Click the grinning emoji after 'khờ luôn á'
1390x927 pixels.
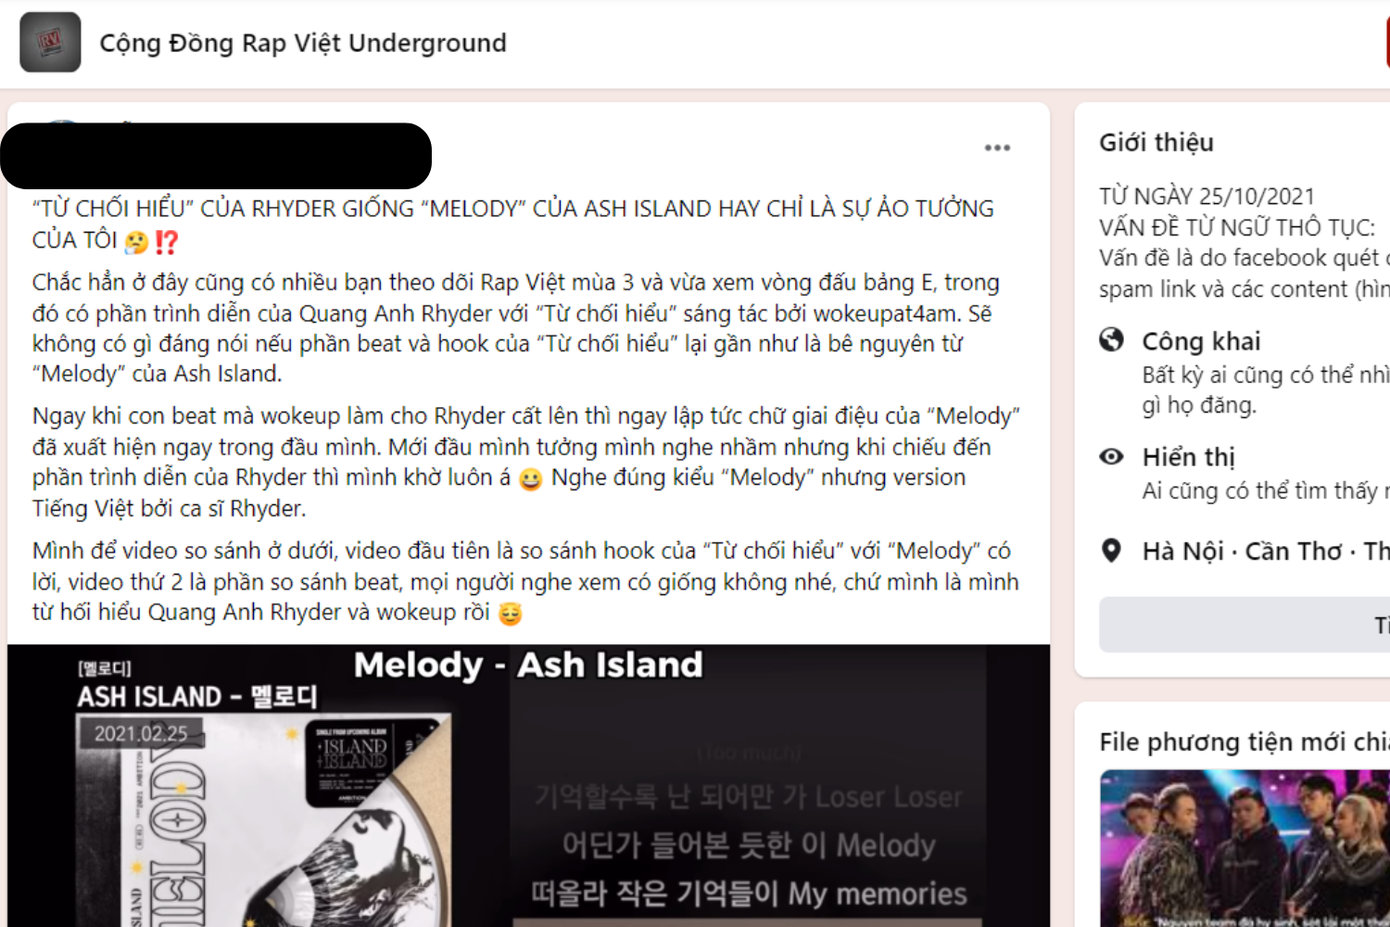[x=531, y=479]
